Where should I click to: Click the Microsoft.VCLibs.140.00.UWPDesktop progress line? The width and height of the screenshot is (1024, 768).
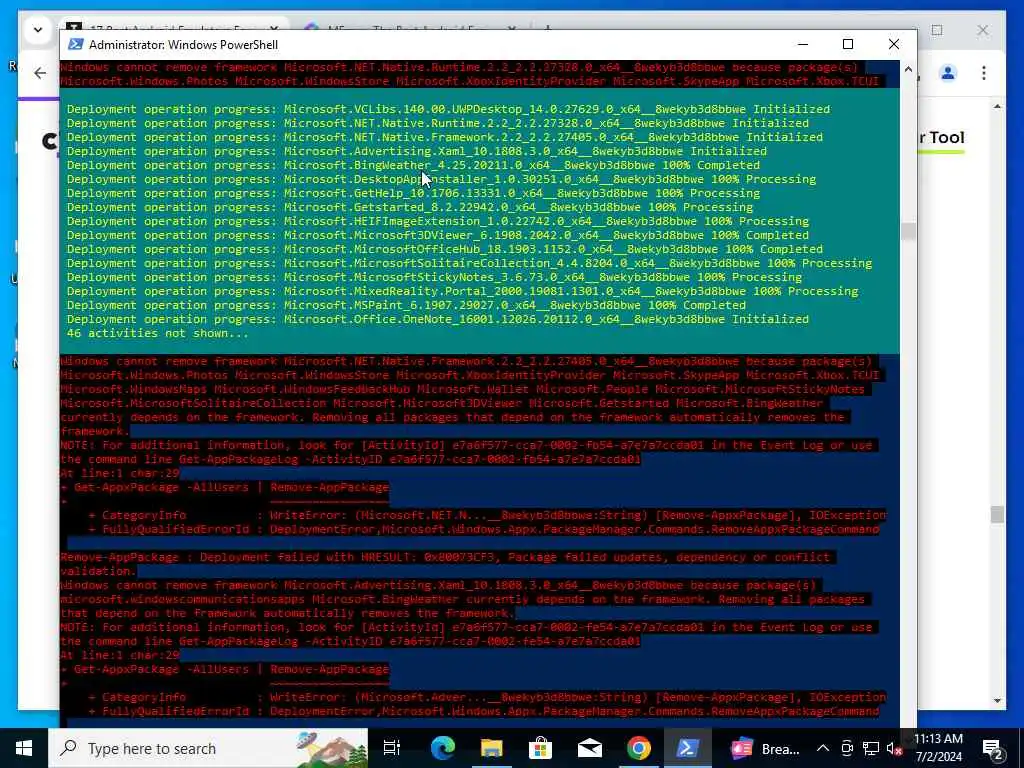(x=448, y=109)
